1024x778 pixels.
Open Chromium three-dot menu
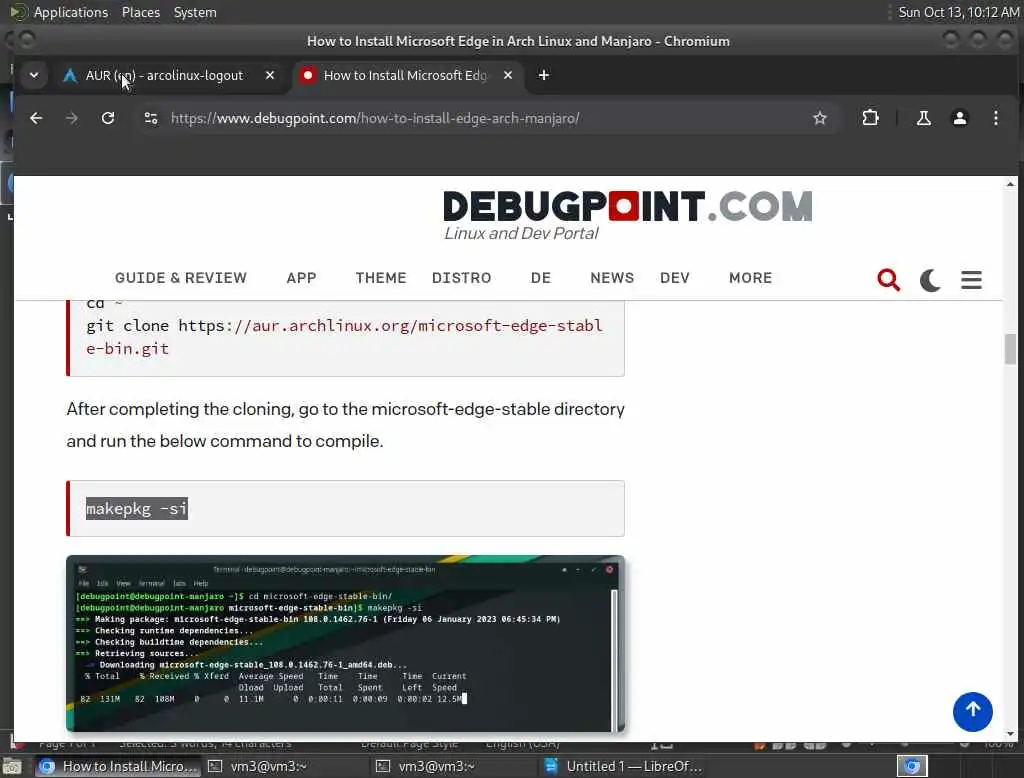[995, 118]
